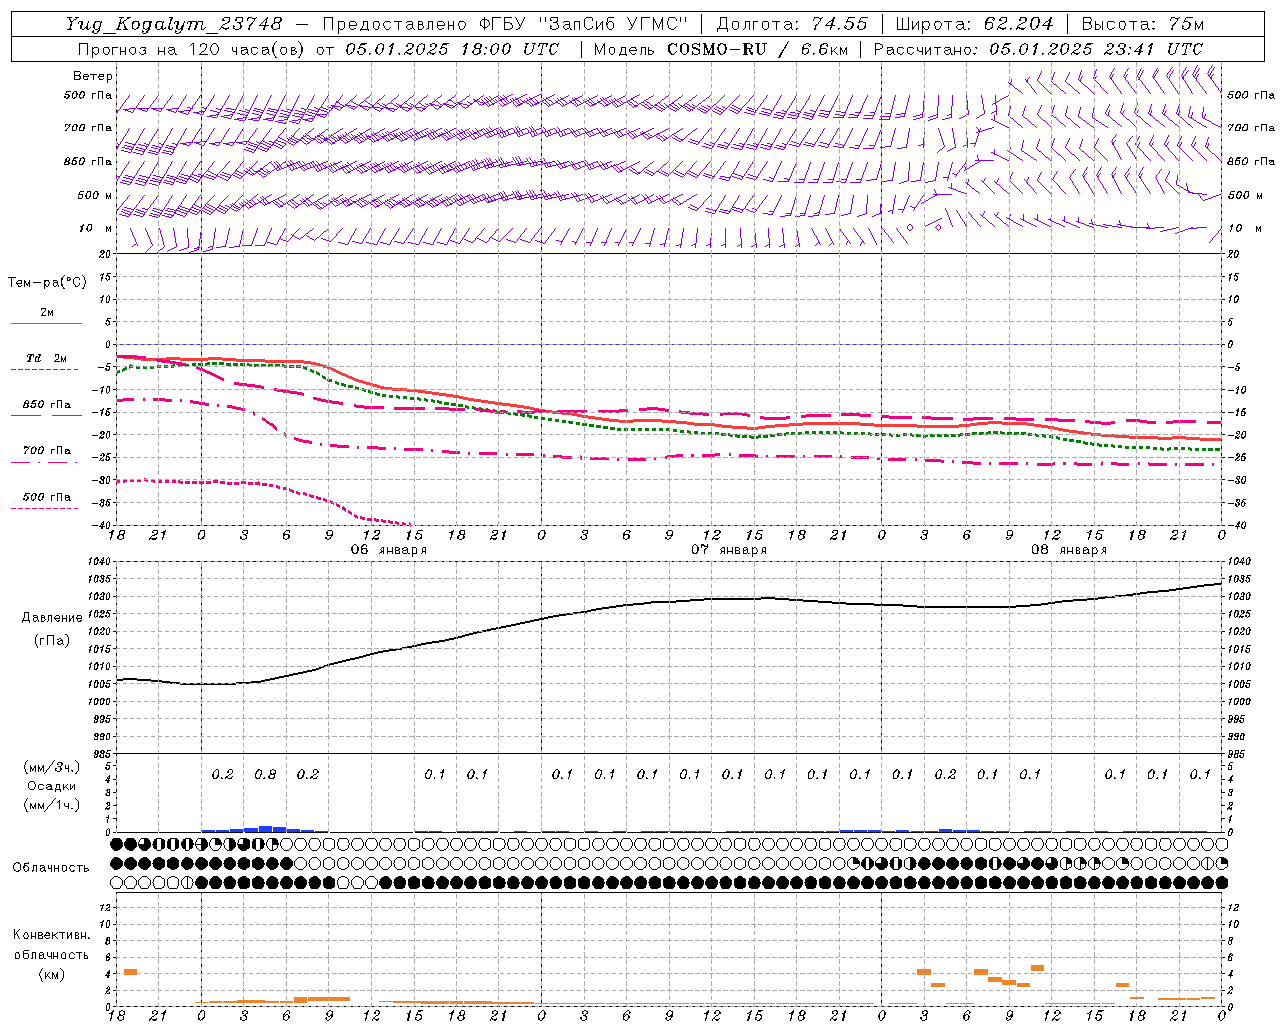Click the (мм/1ч.) precipitation unit label
The image size is (1280, 1024).
tap(52, 805)
